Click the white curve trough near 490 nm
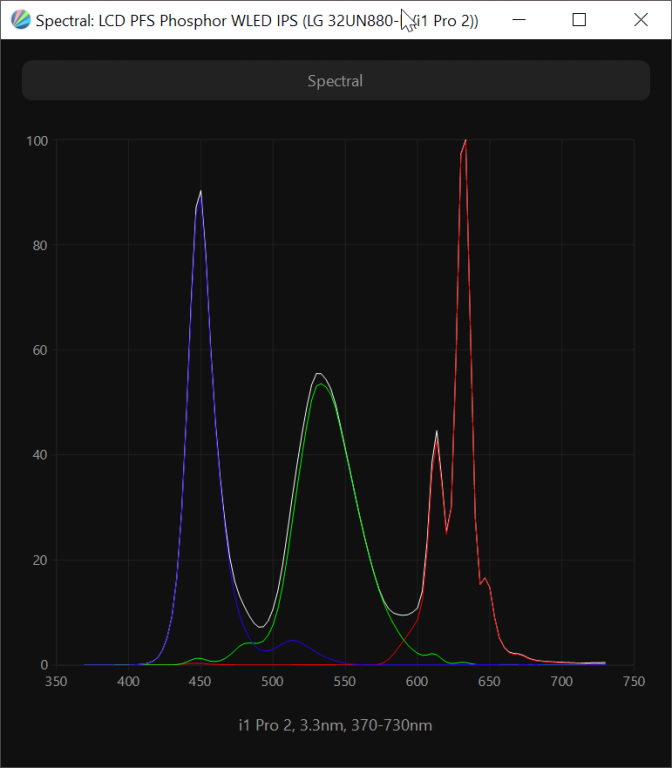The image size is (672, 768). coord(260,627)
